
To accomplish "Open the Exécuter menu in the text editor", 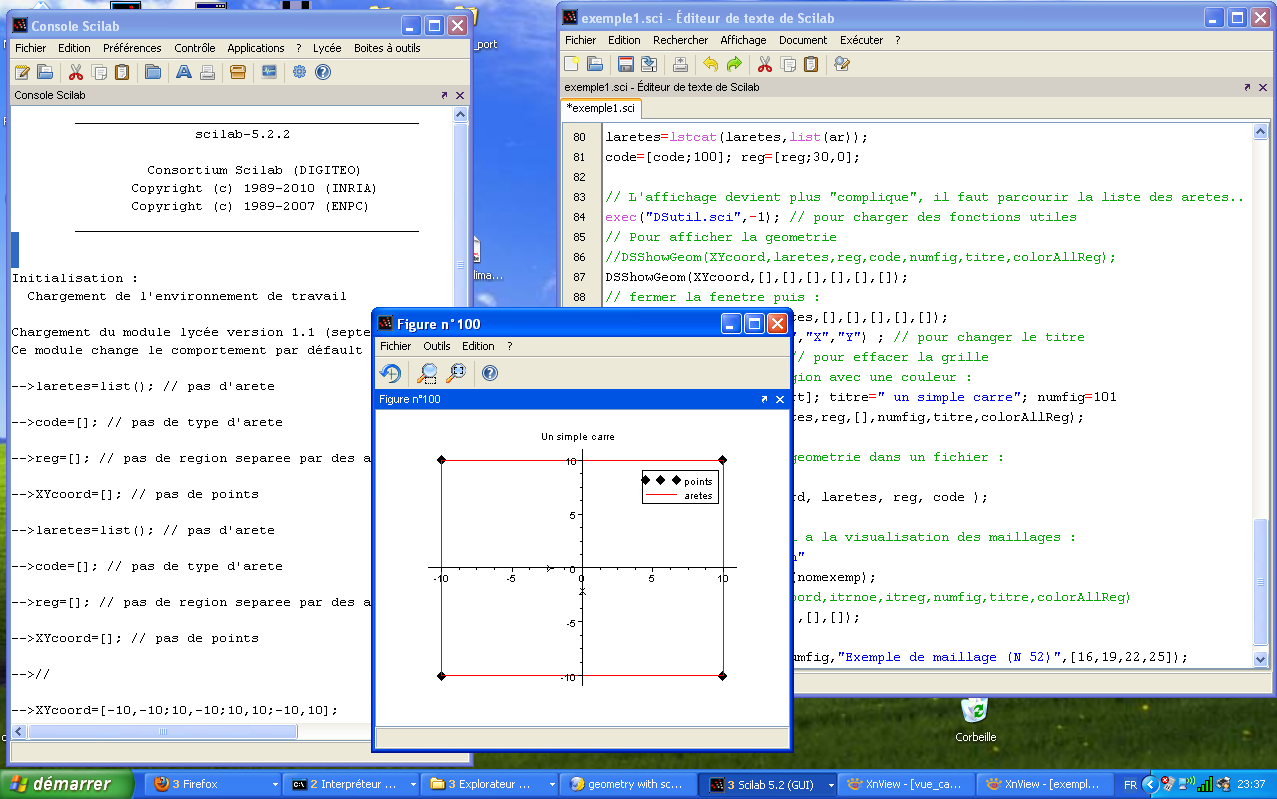I will (x=862, y=40).
